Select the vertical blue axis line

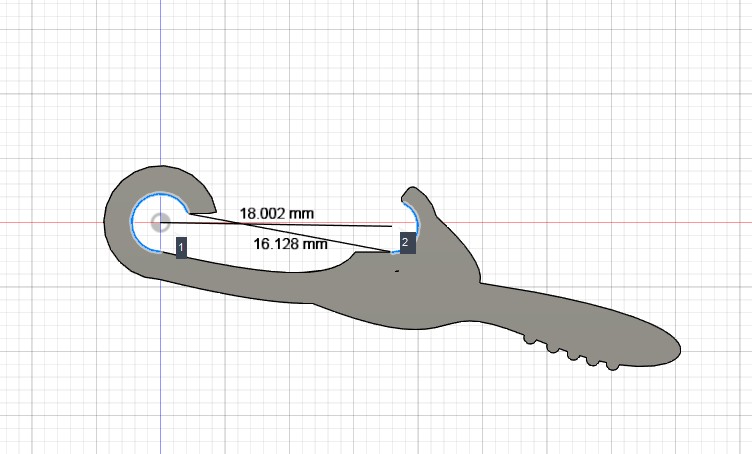tap(160, 96)
